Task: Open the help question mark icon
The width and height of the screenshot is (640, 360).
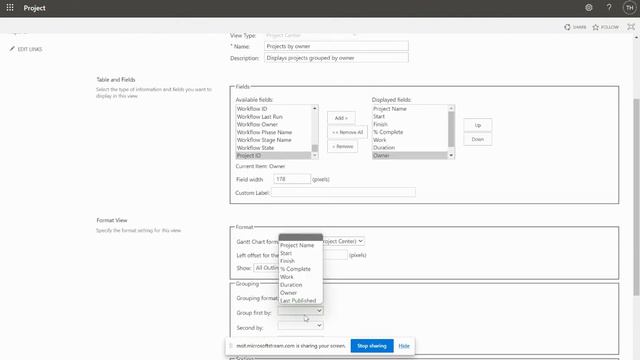Action: tap(609, 7)
